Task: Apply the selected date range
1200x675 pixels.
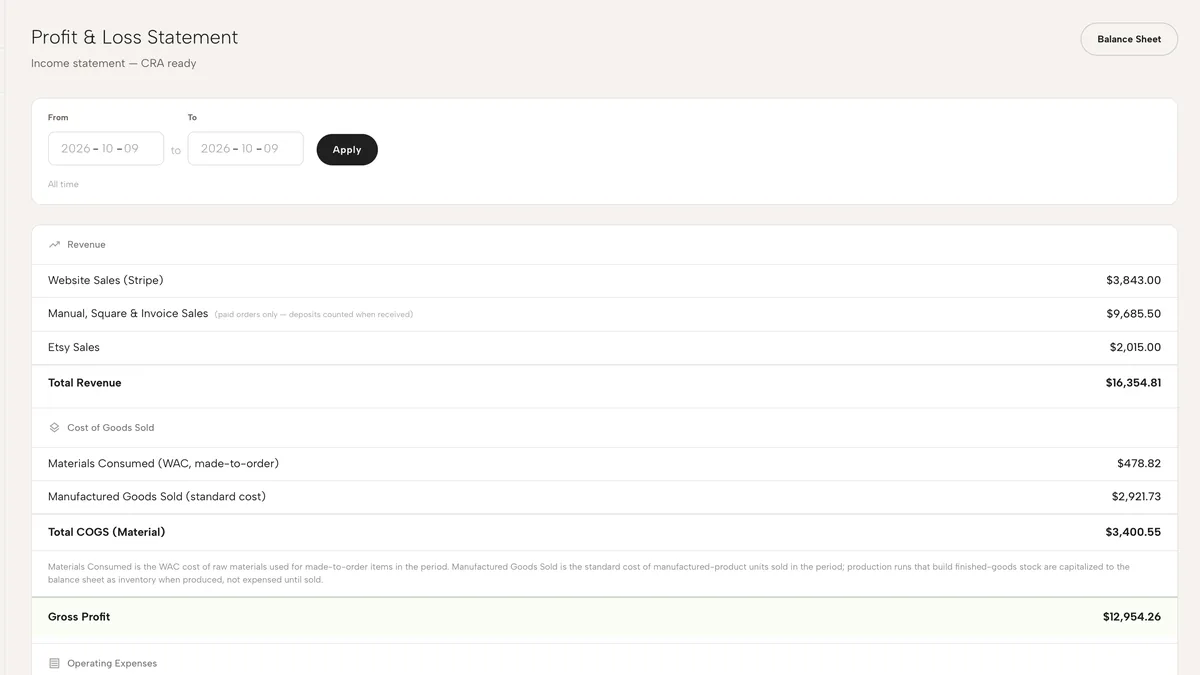Action: pyautogui.click(x=347, y=150)
